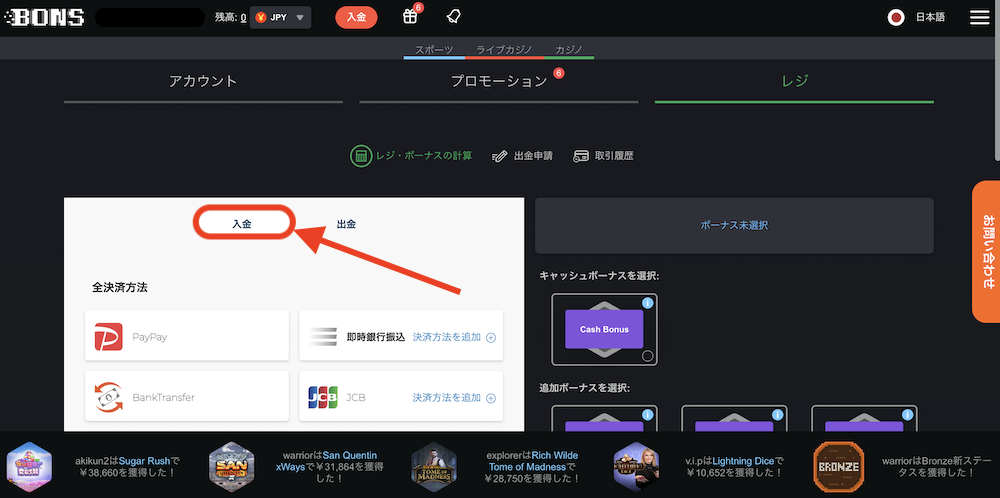Click the pencil icon for 出金申請
Screen dimensions: 1000x498
point(500,156)
